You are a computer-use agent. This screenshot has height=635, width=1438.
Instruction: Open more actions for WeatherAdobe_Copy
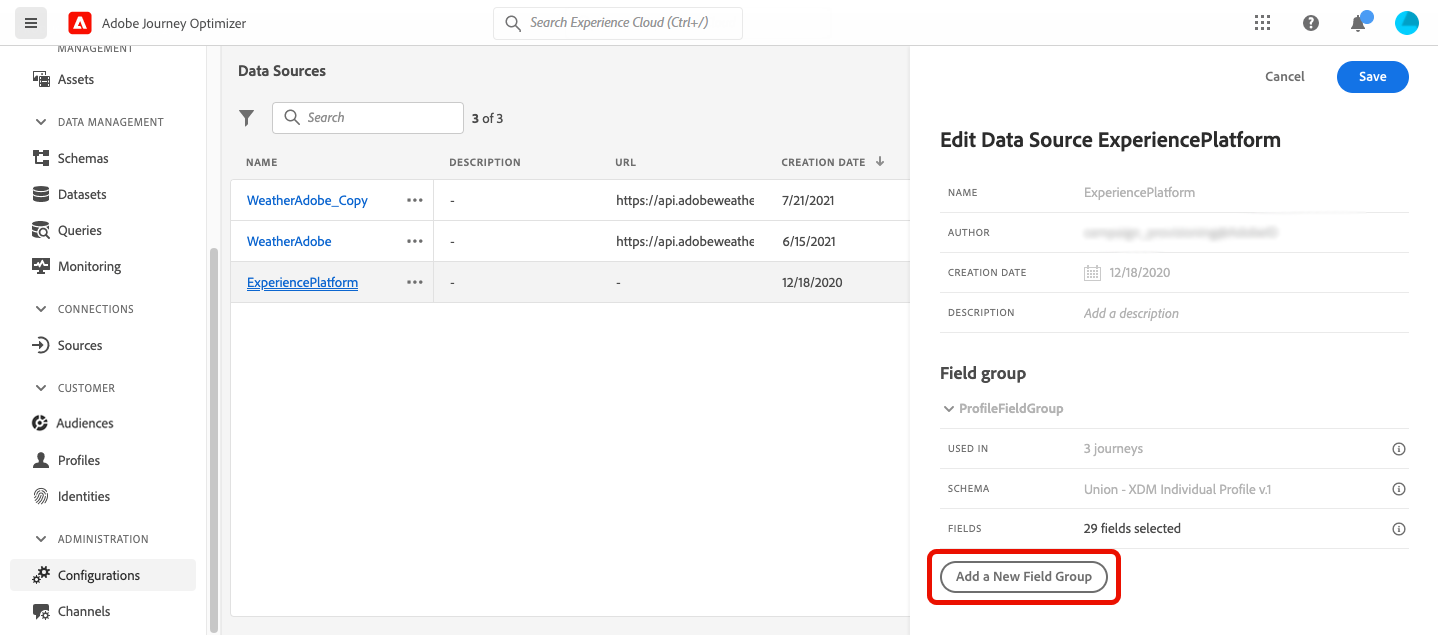tap(415, 200)
